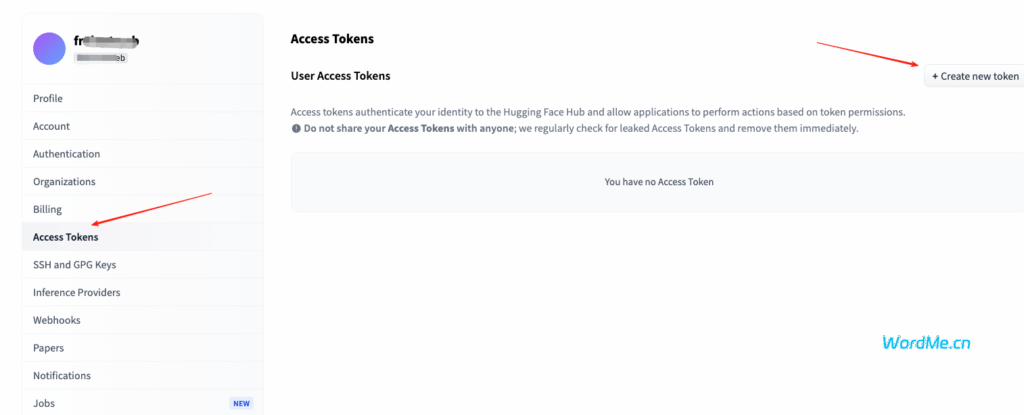1024x415 pixels.
Task: Click the blurred username at top
Action: 106,41
